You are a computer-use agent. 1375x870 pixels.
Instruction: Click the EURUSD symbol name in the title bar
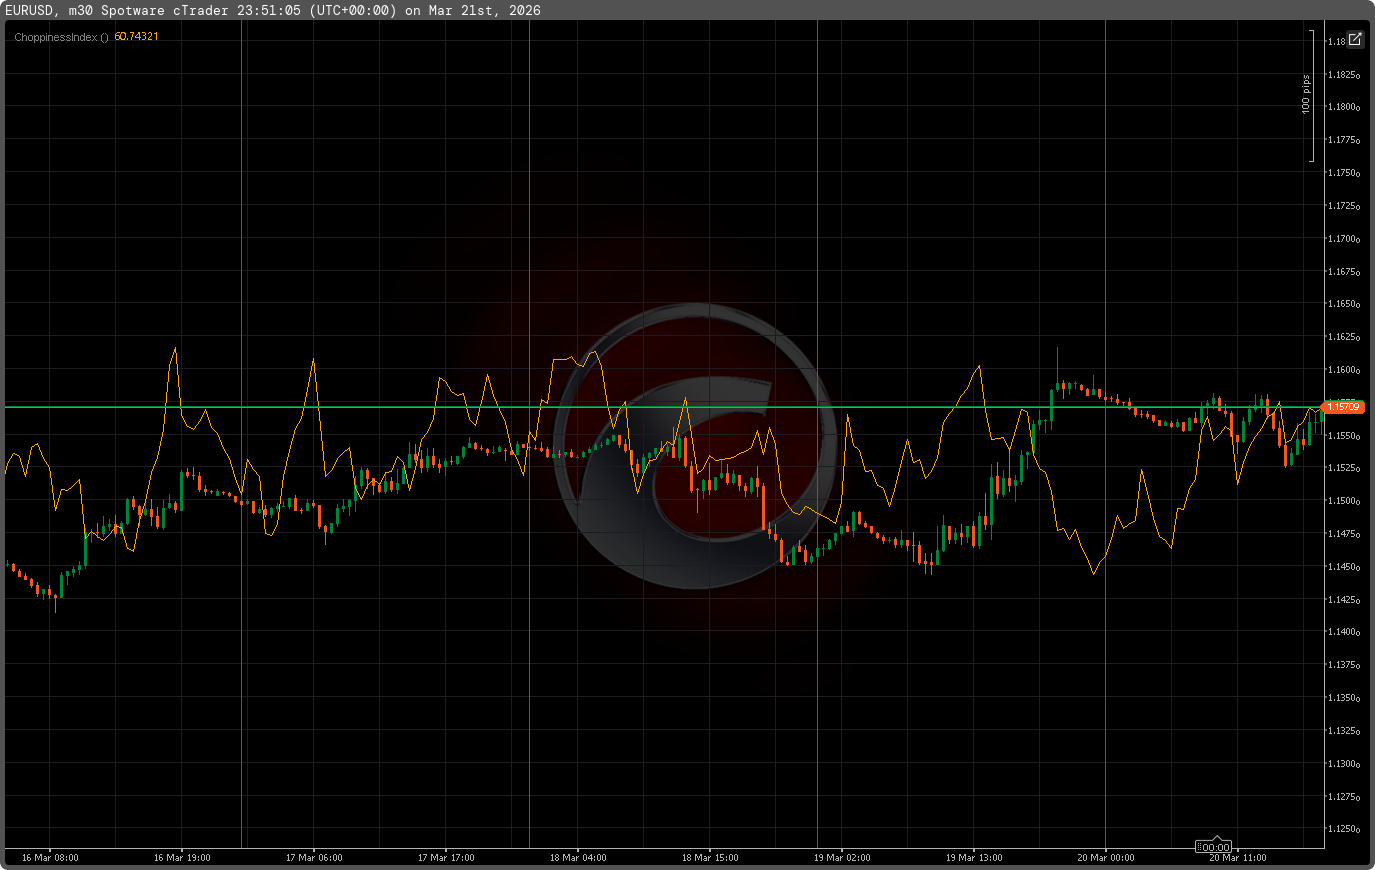(31, 10)
